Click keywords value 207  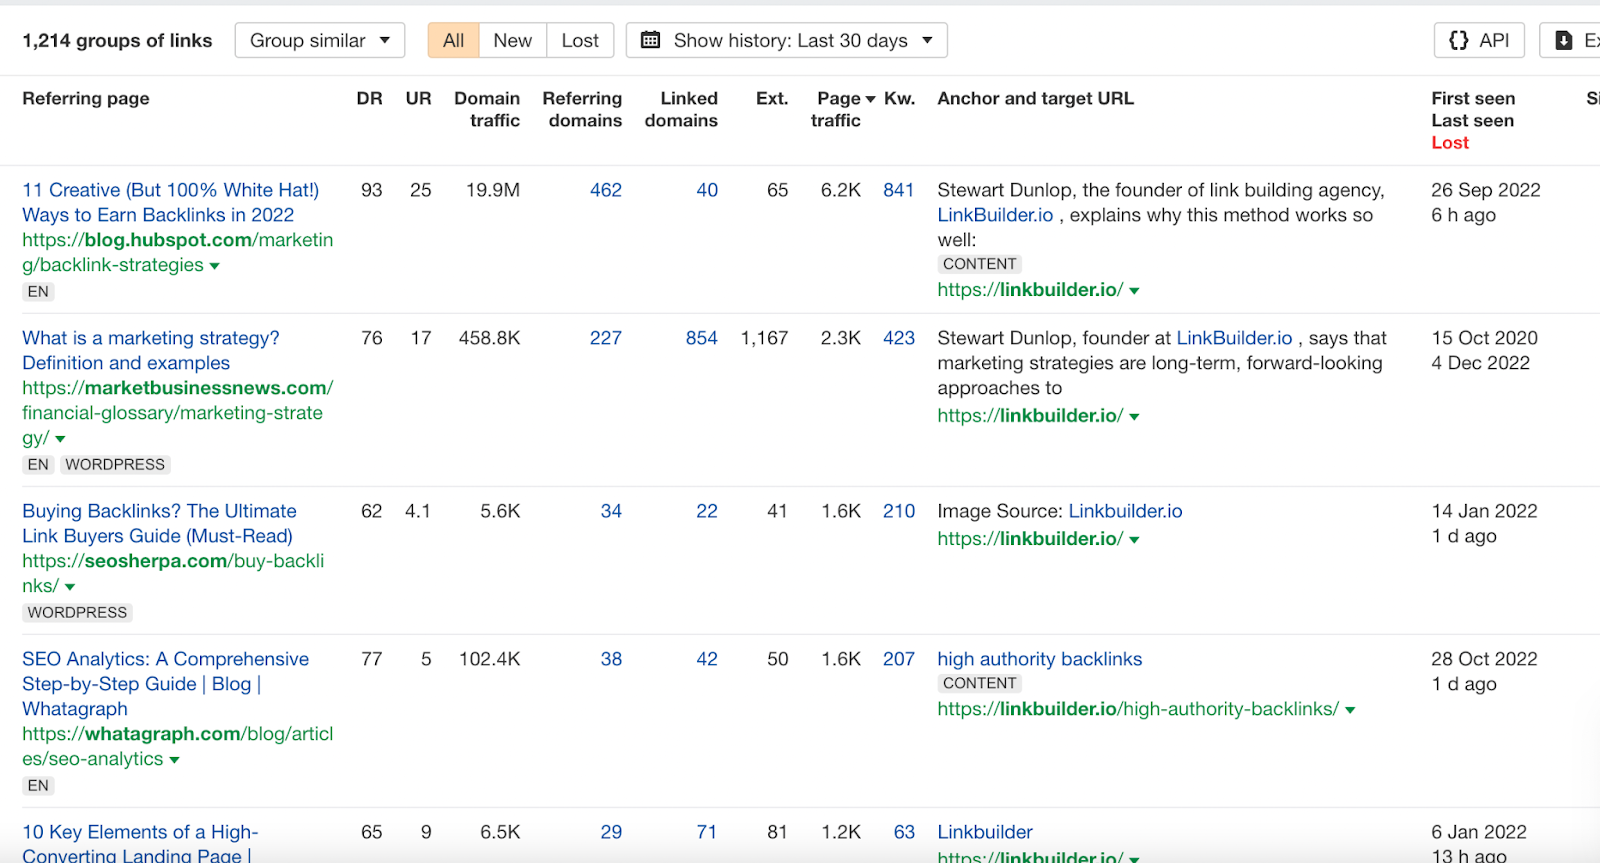coord(899,659)
